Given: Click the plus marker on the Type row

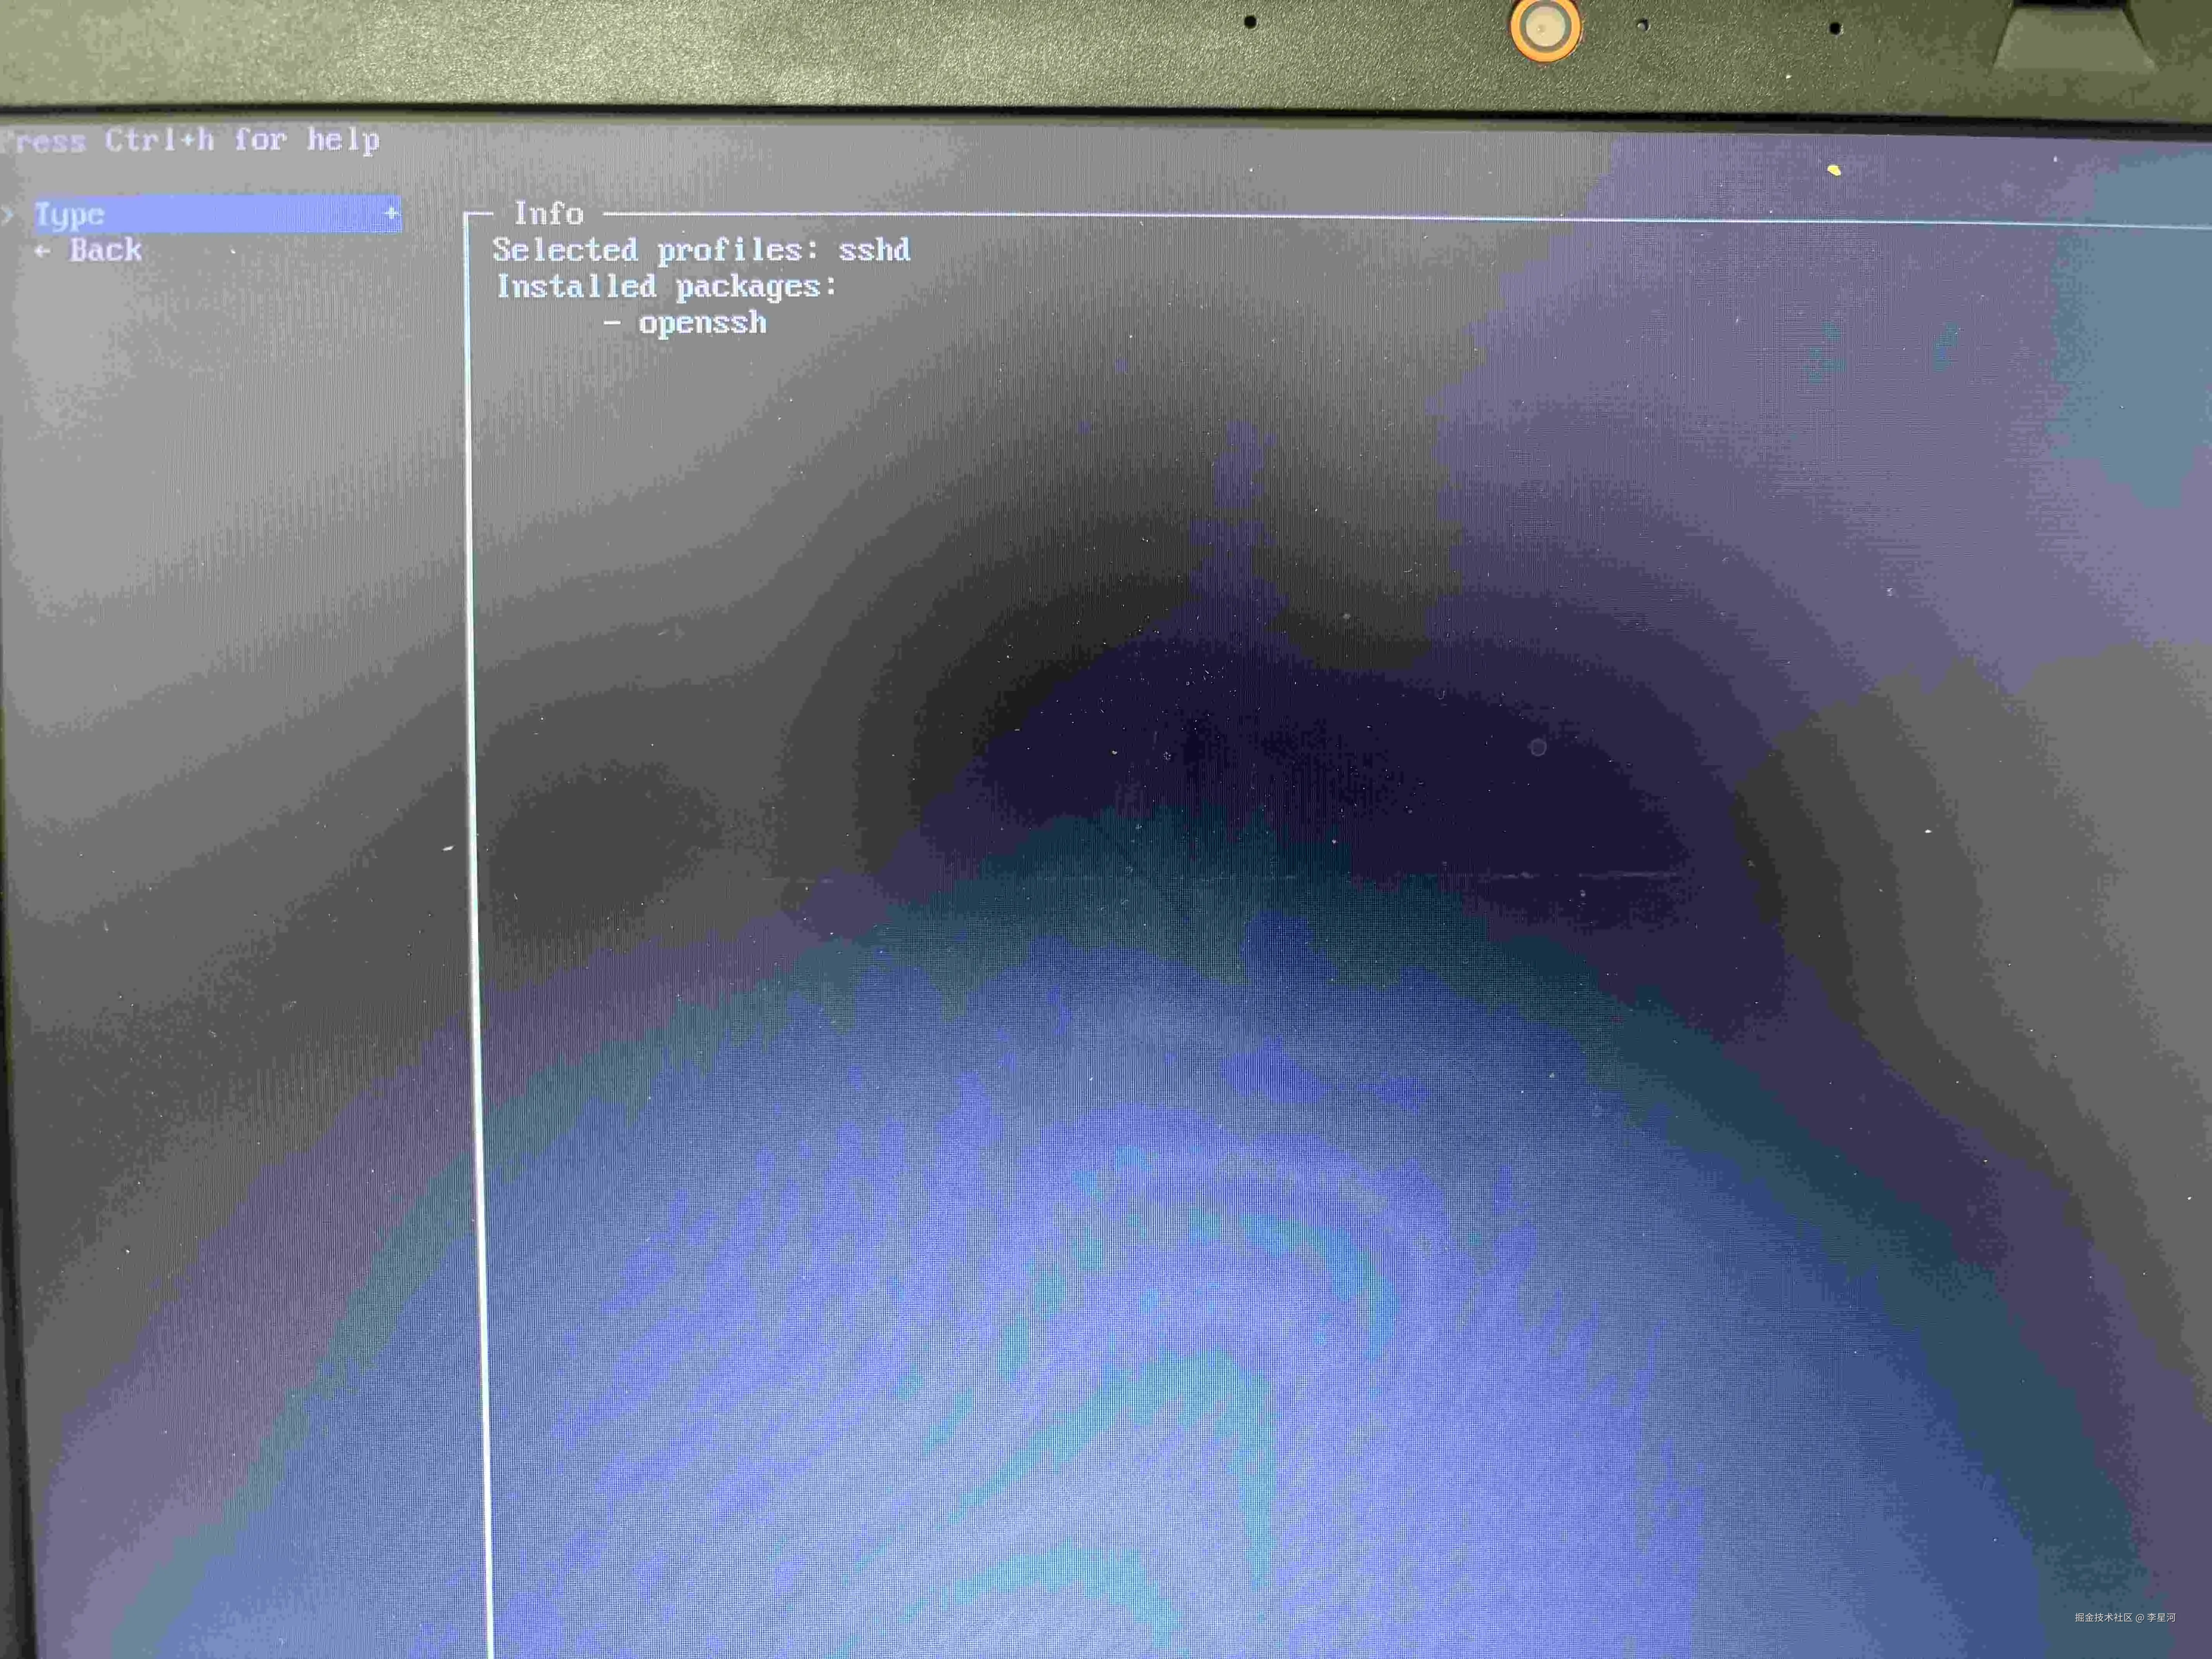Looking at the screenshot, I should coord(391,213).
